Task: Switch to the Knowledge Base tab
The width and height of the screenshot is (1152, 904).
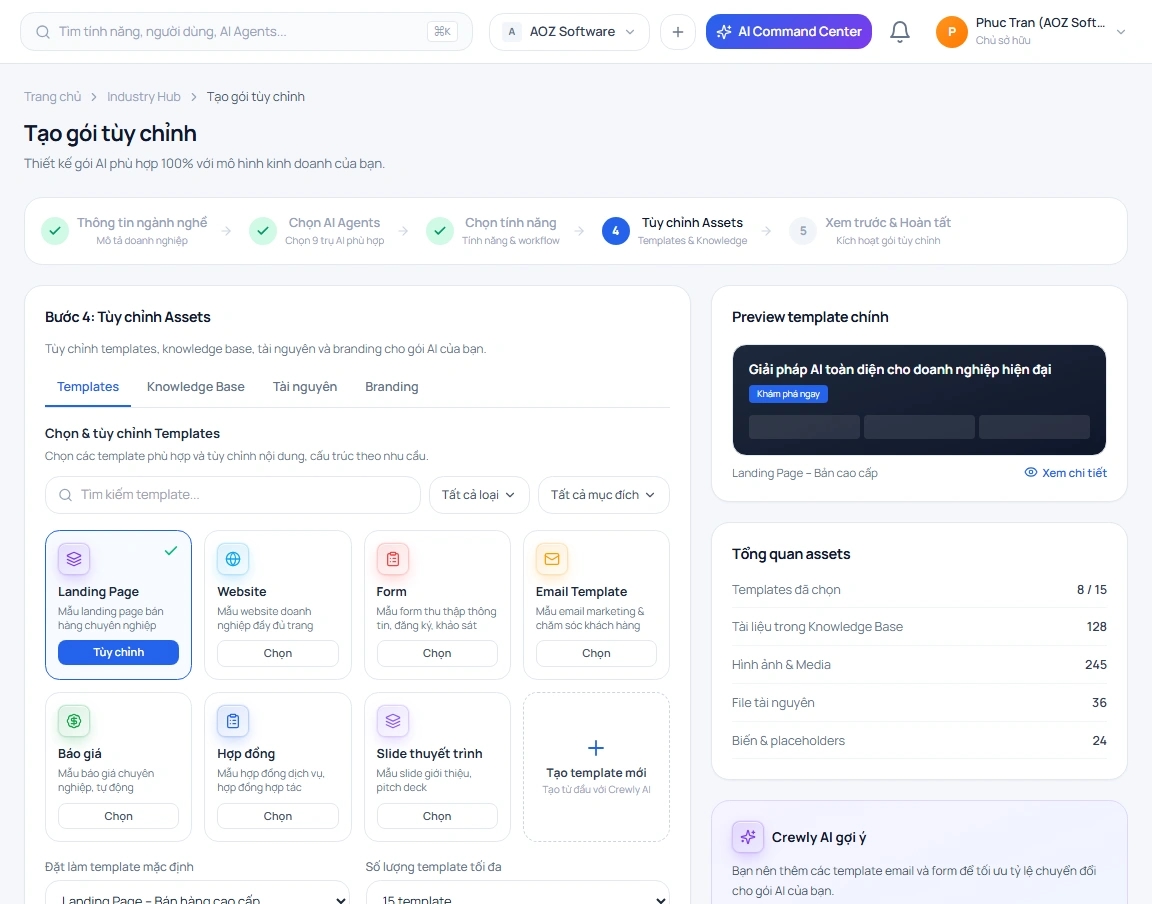Action: (195, 387)
